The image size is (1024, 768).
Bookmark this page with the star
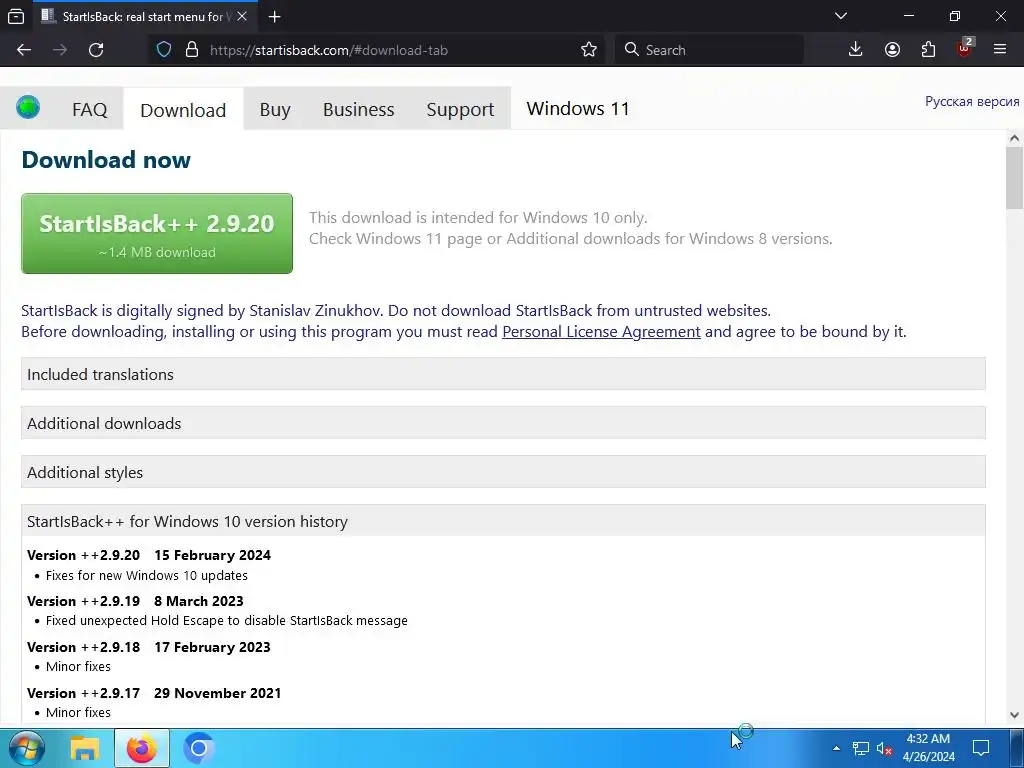588,50
